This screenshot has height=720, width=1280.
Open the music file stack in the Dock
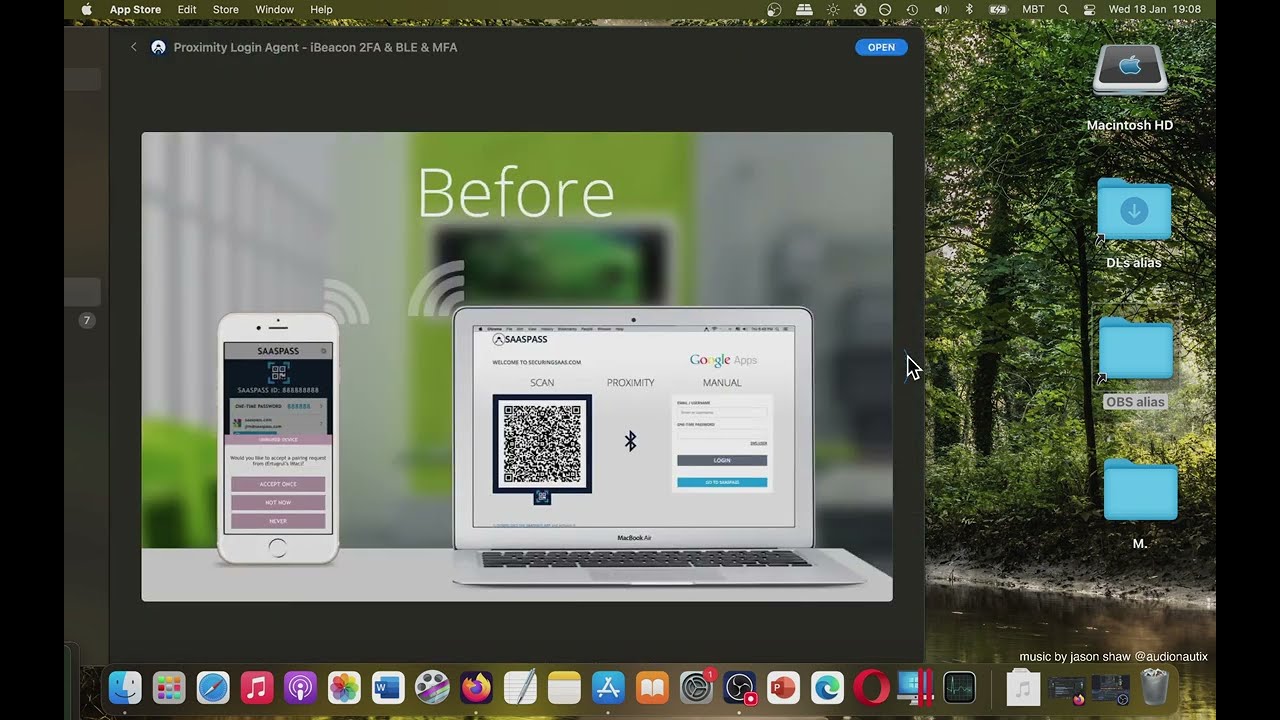[x=1022, y=687]
